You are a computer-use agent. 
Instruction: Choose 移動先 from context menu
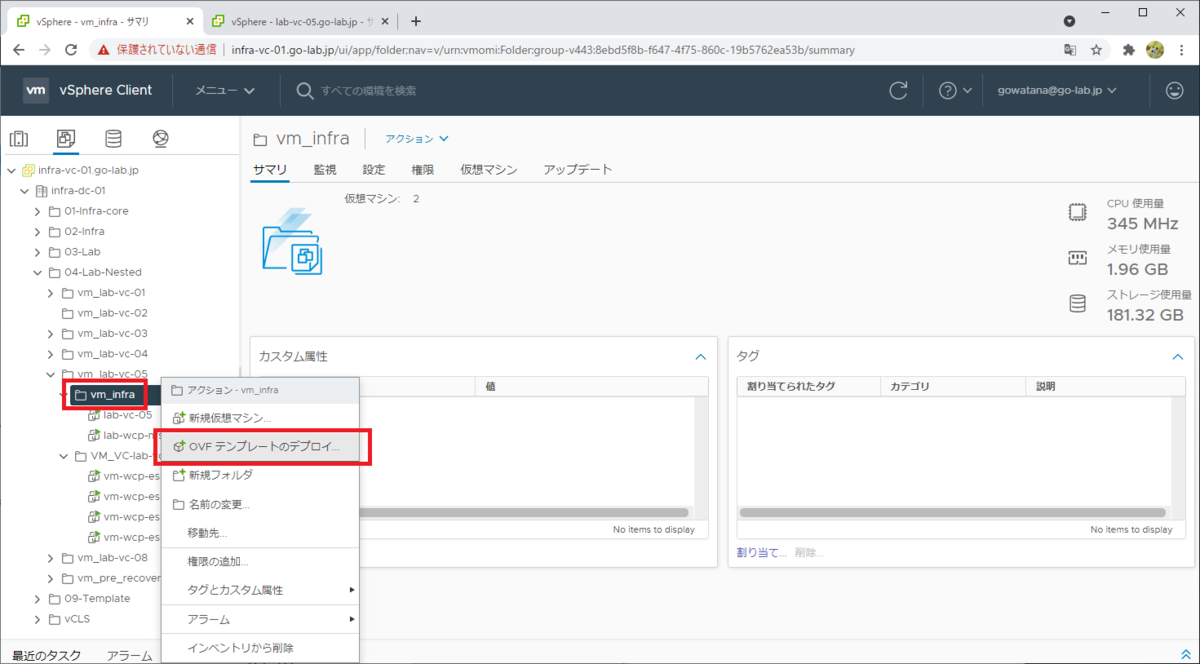(259, 533)
